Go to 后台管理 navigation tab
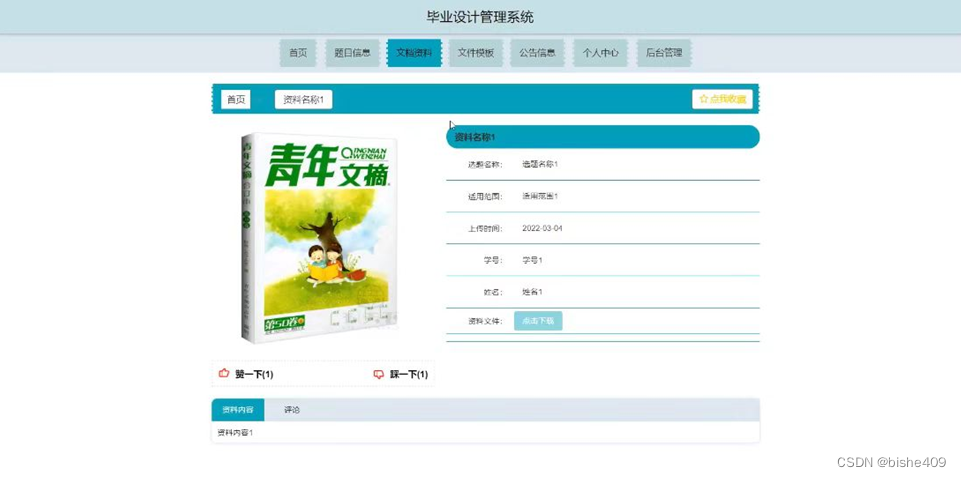This screenshot has height=477, width=961. [x=664, y=53]
